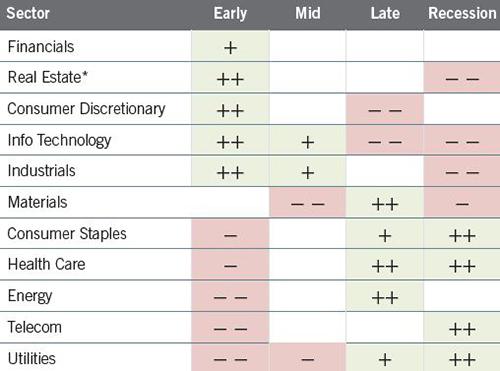Click the Health Care sector label
500x371 pixels.
tap(46, 264)
